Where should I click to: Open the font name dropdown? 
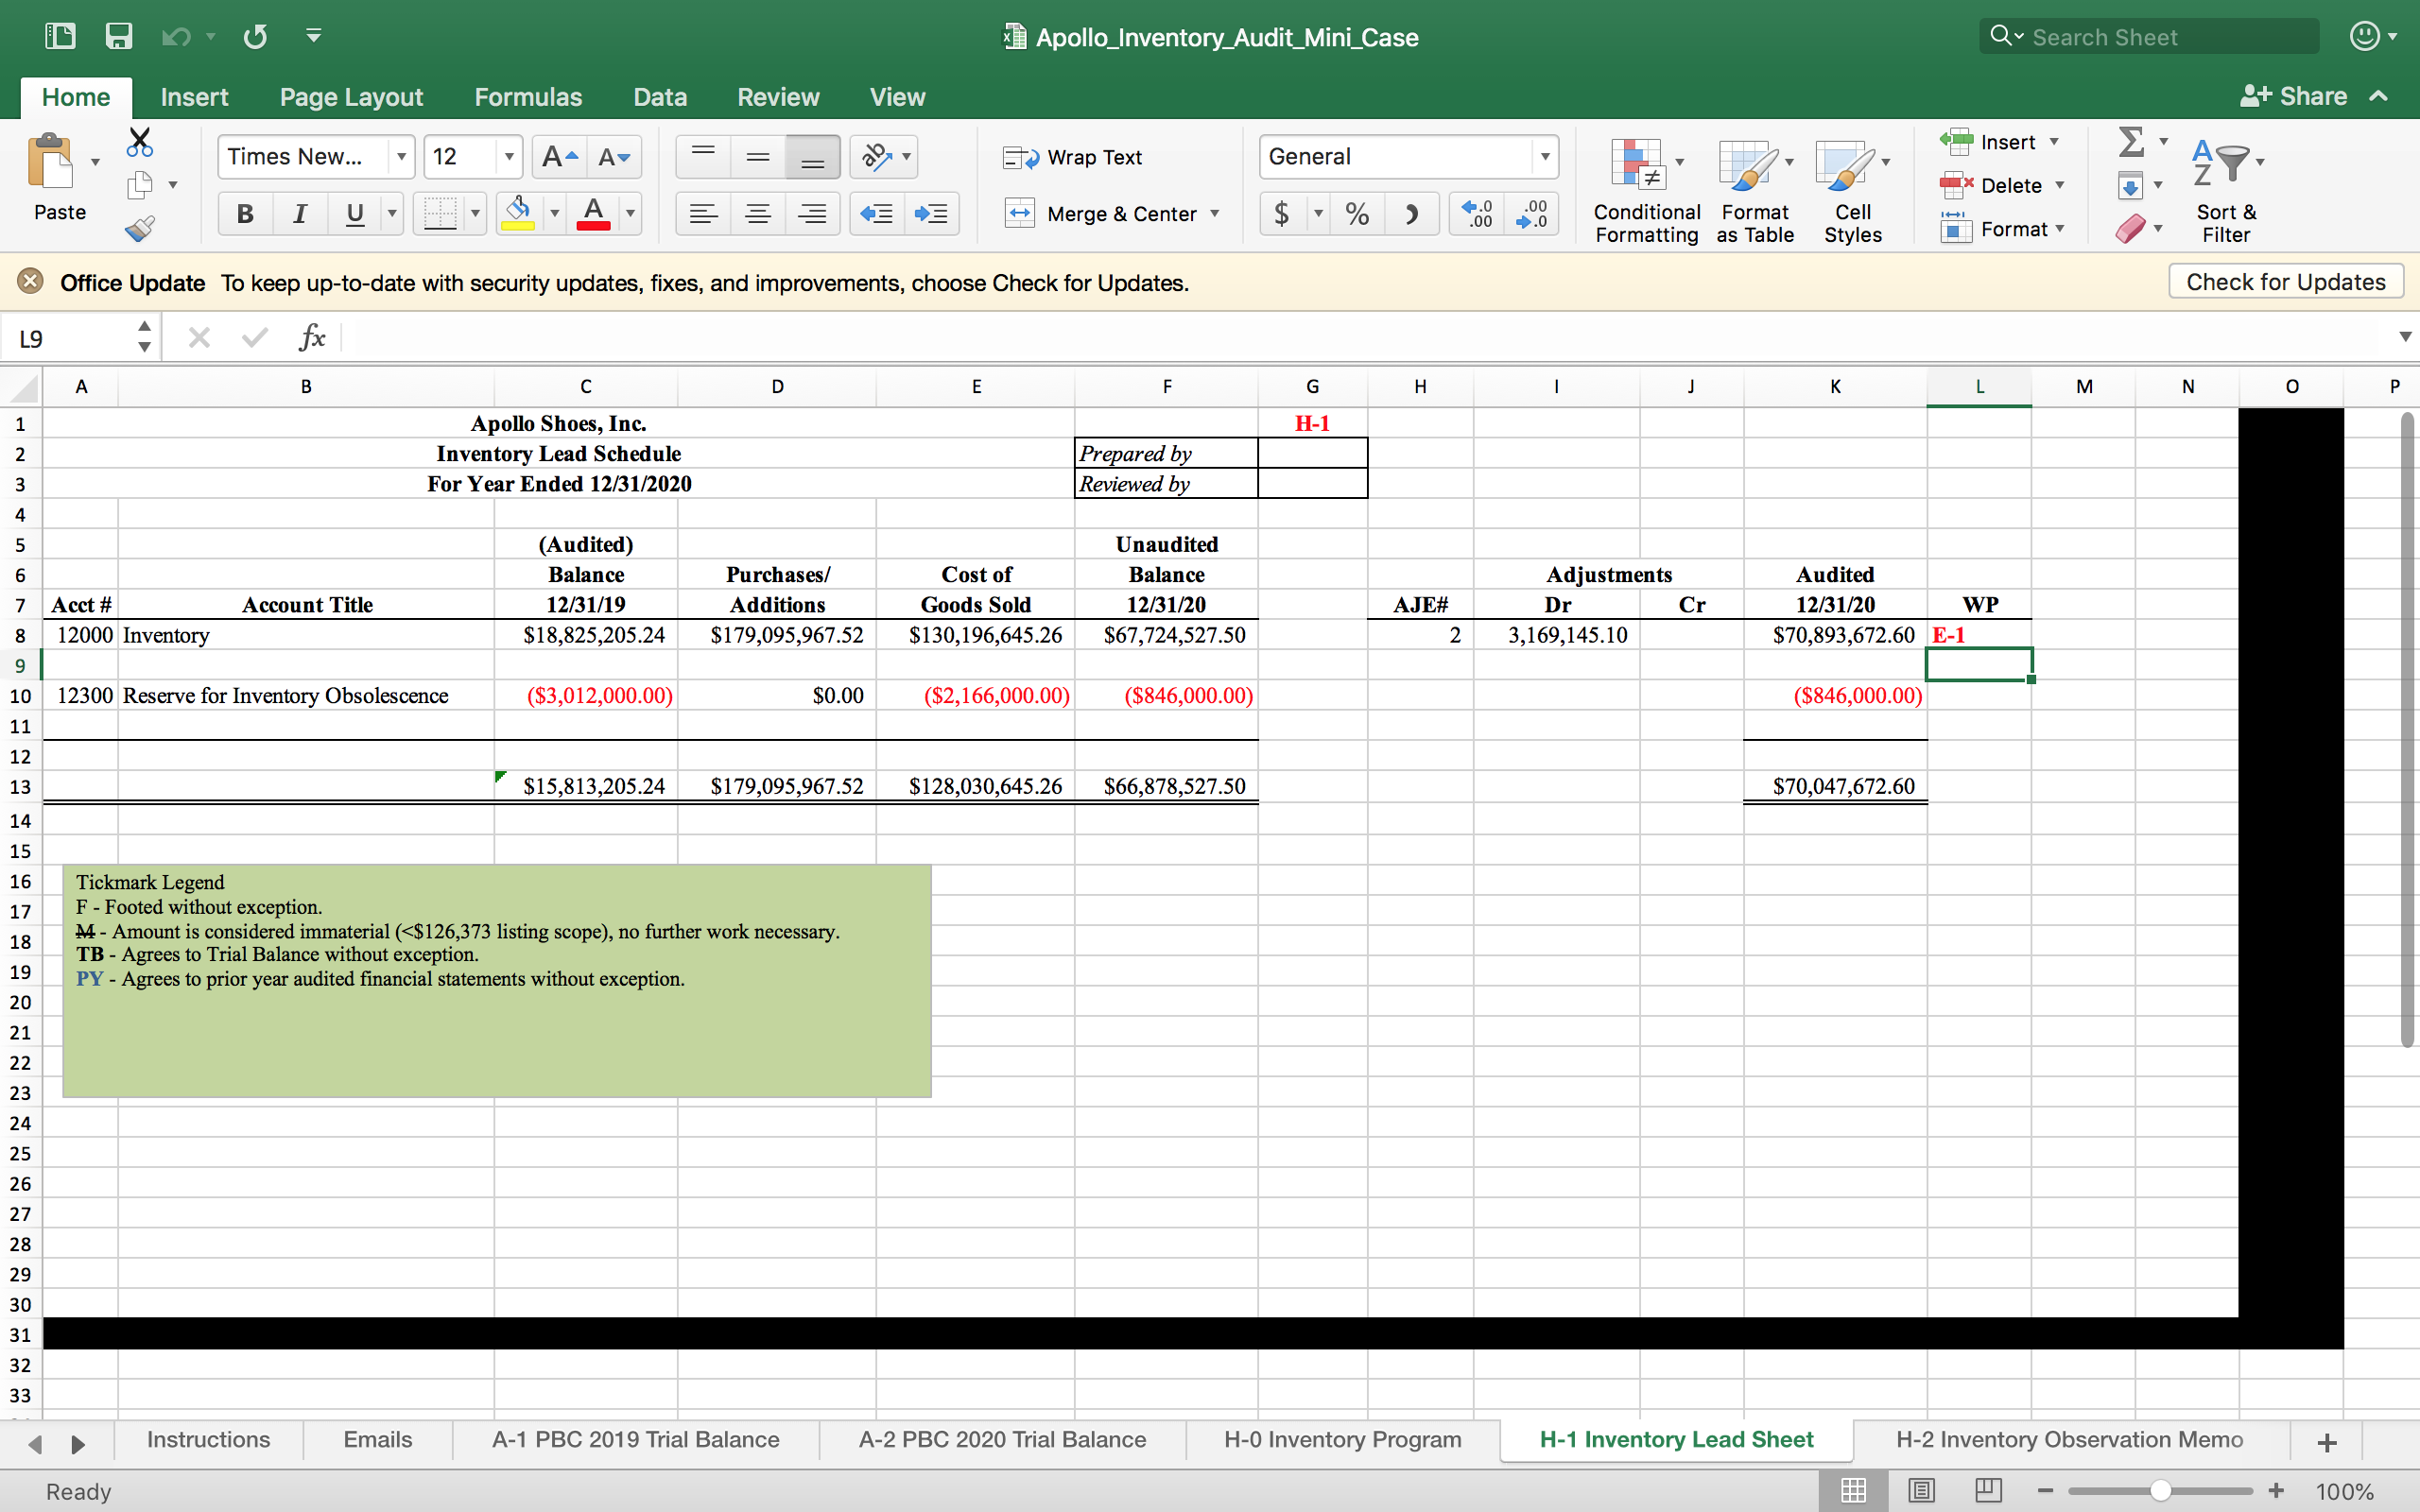[401, 157]
